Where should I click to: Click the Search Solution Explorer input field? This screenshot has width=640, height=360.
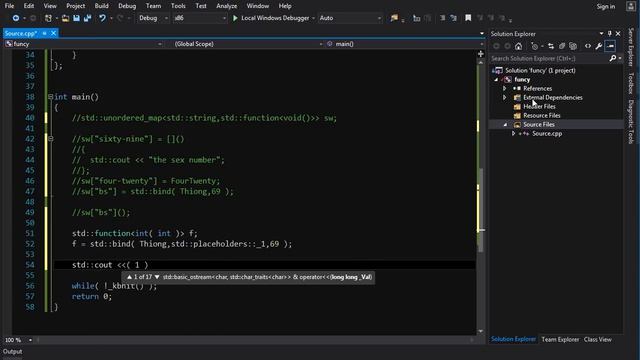click(549, 58)
